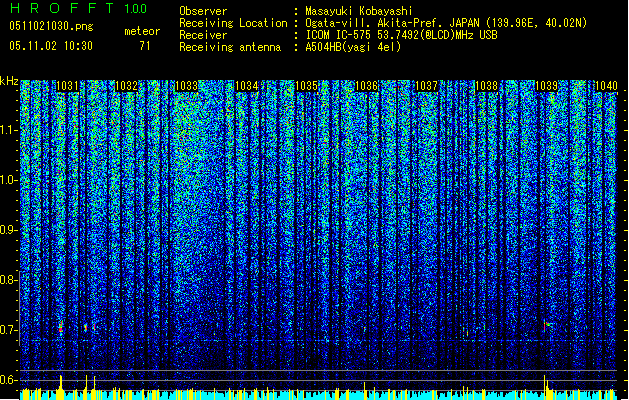
Task: Click antenna value A504HB(yagi 4el)
Action: pos(353,47)
